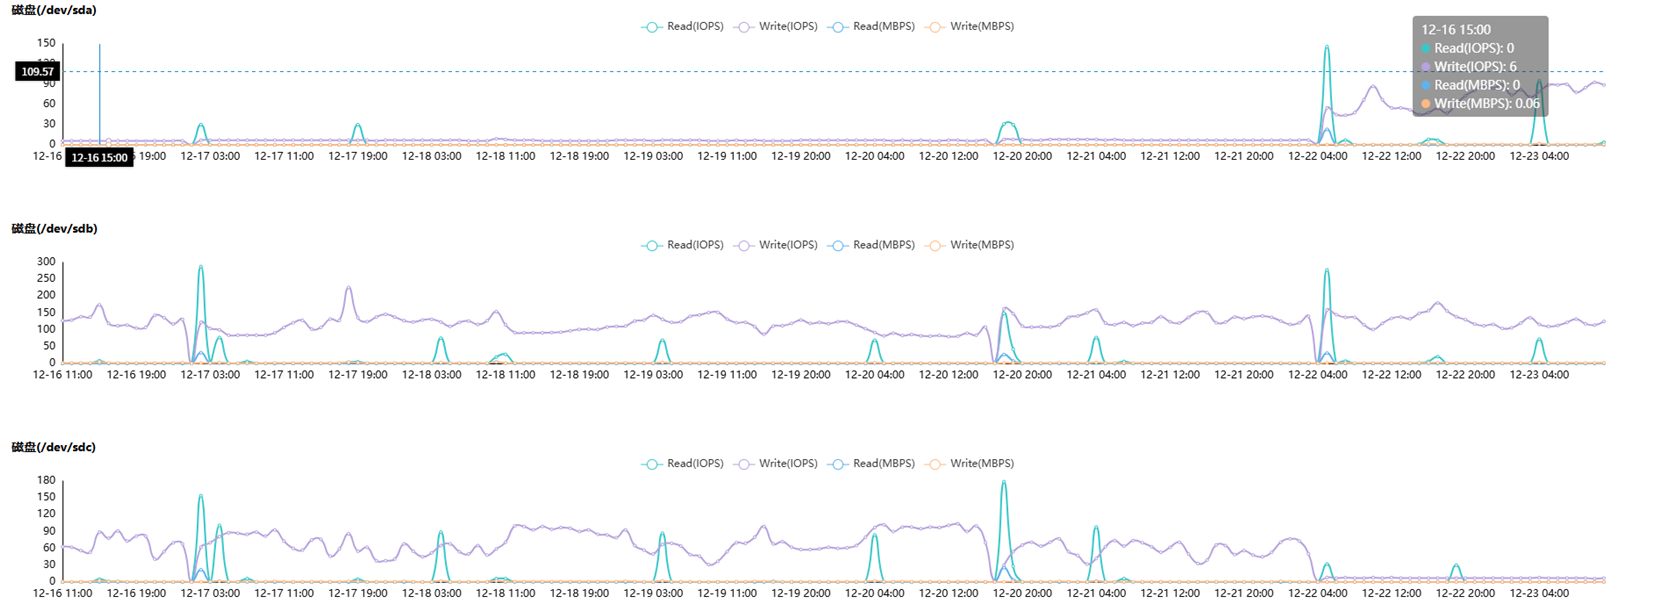Toggle Write(MBPS) legend in /dev/sda chart
Viewport: 1656px width, 604px height.
coord(969,27)
